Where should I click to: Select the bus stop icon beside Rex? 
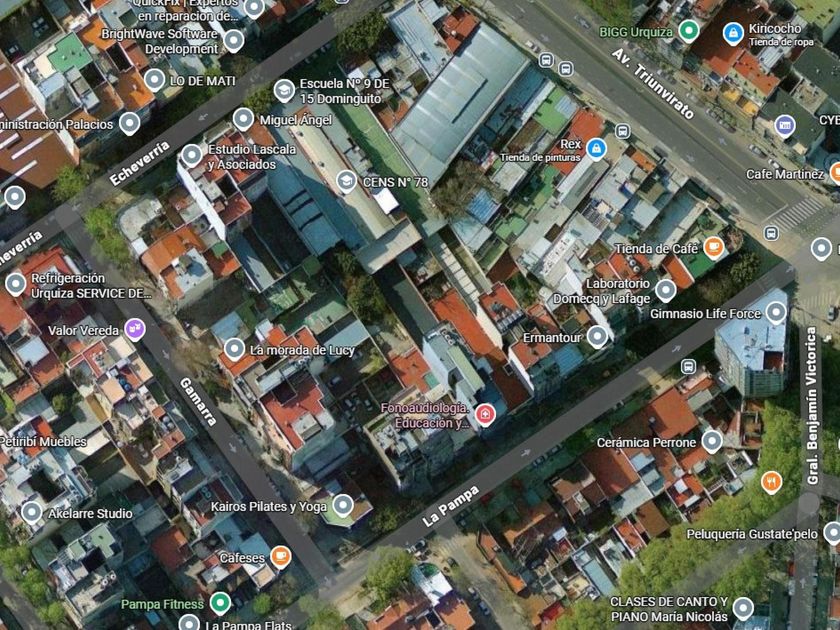pos(622,131)
